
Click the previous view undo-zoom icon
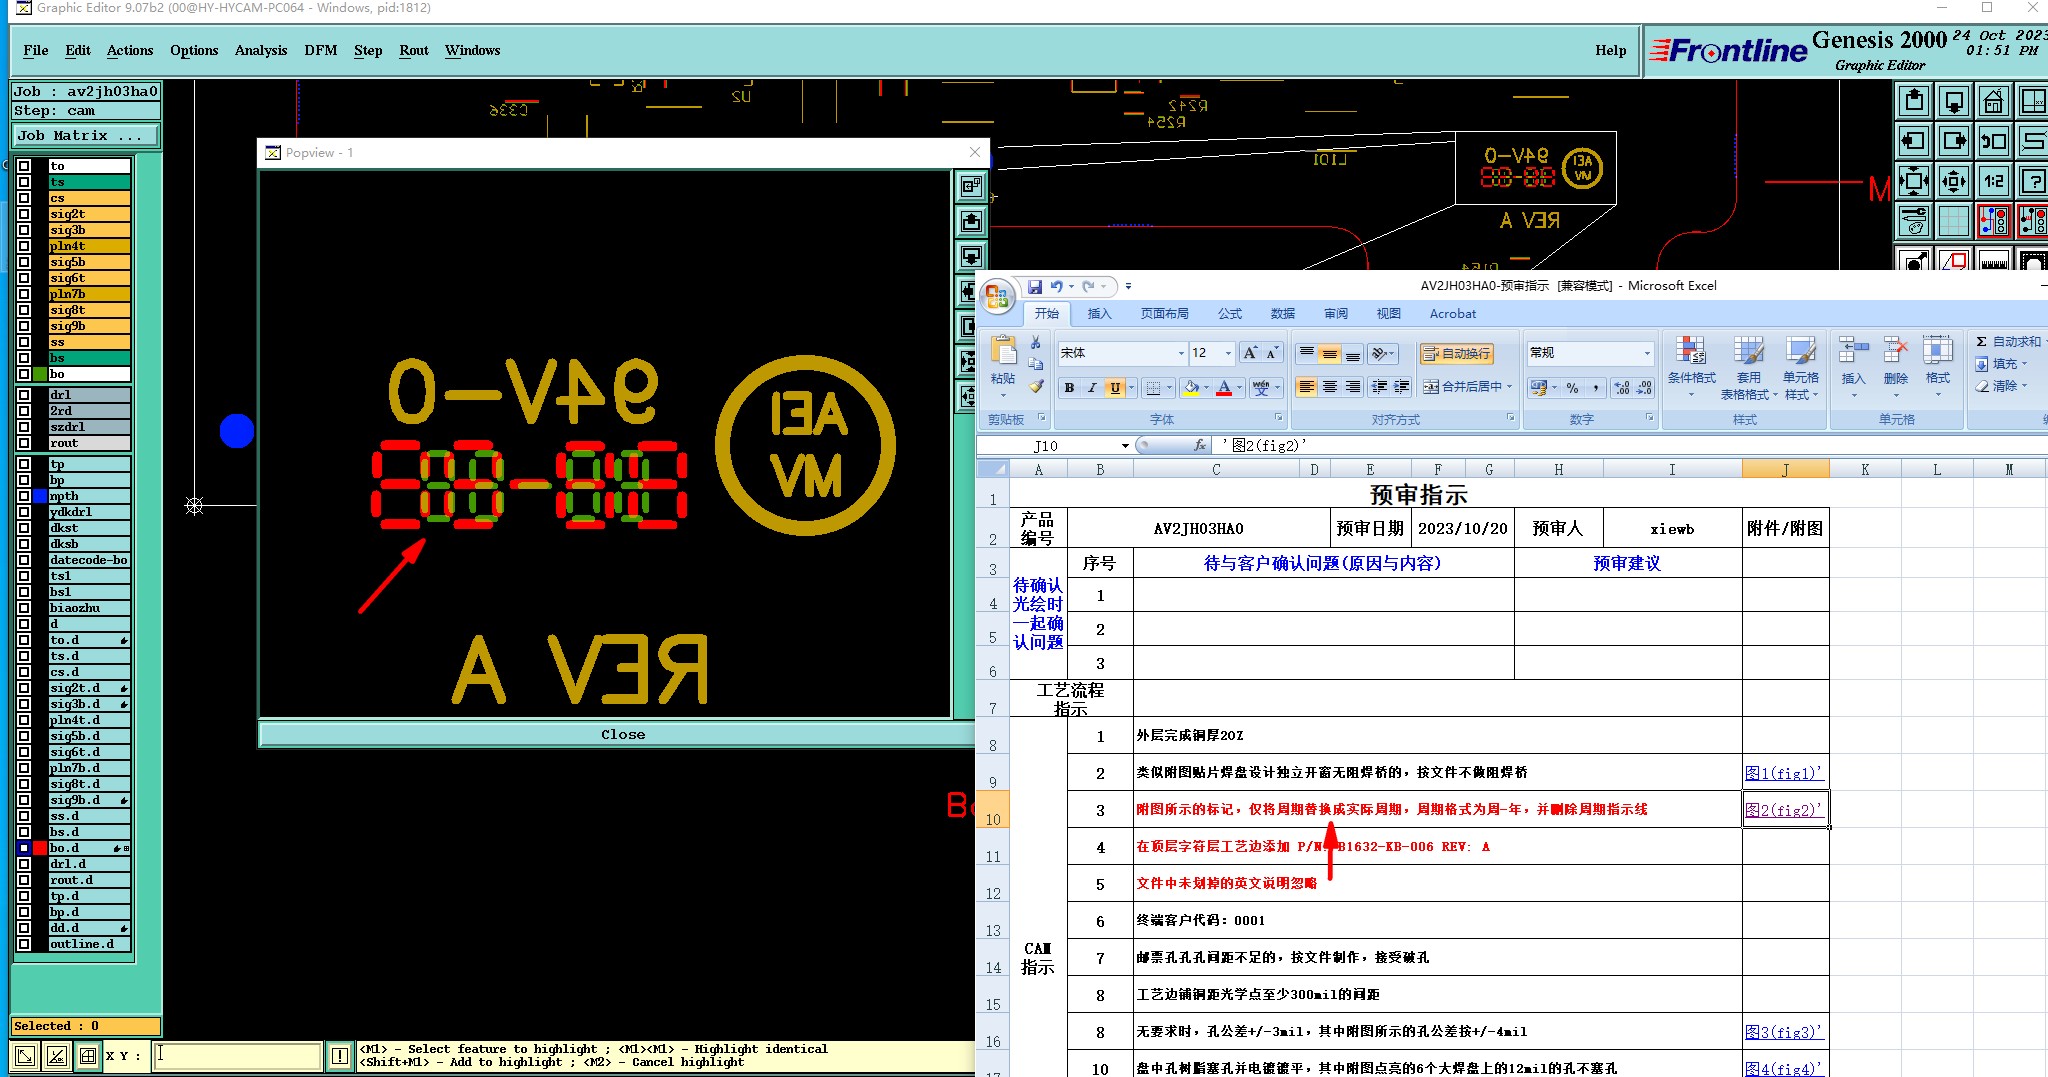click(1993, 141)
